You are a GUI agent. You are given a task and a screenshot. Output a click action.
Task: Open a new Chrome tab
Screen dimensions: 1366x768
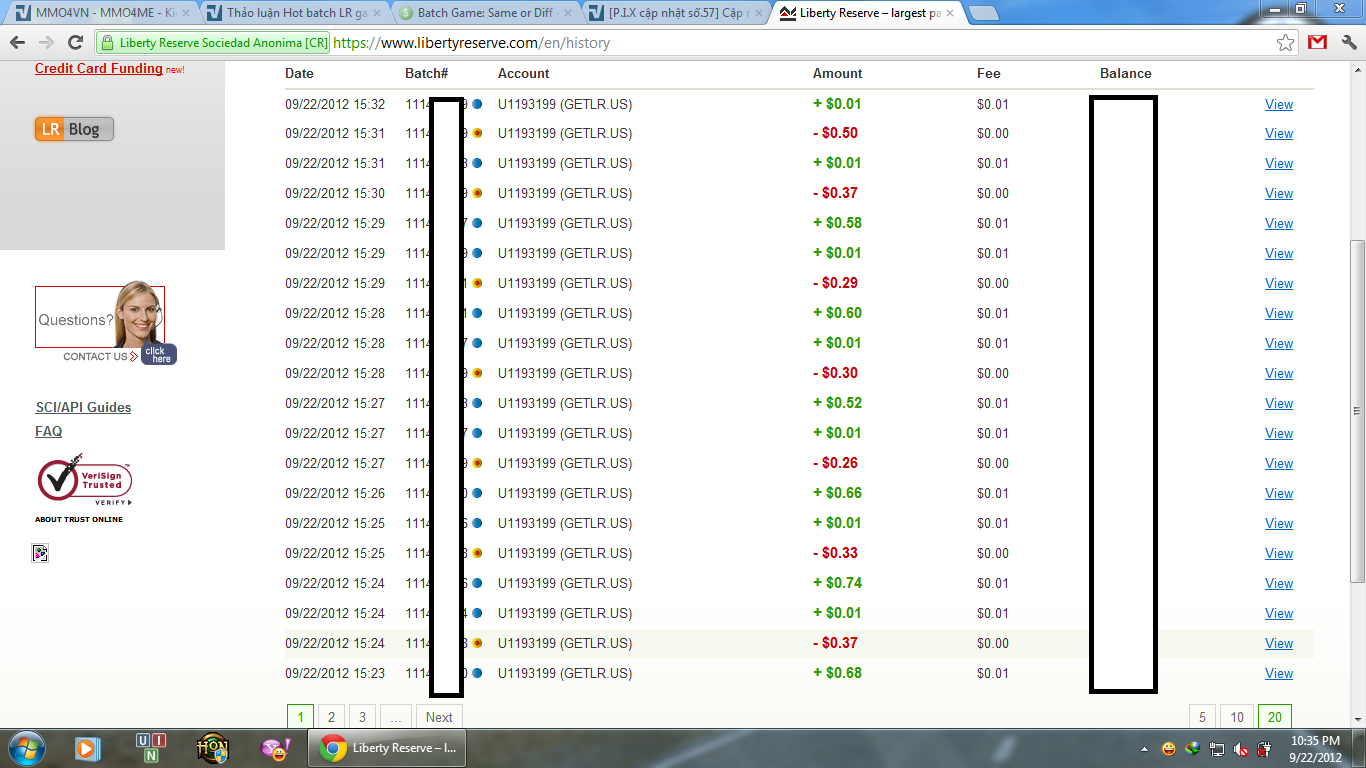984,13
